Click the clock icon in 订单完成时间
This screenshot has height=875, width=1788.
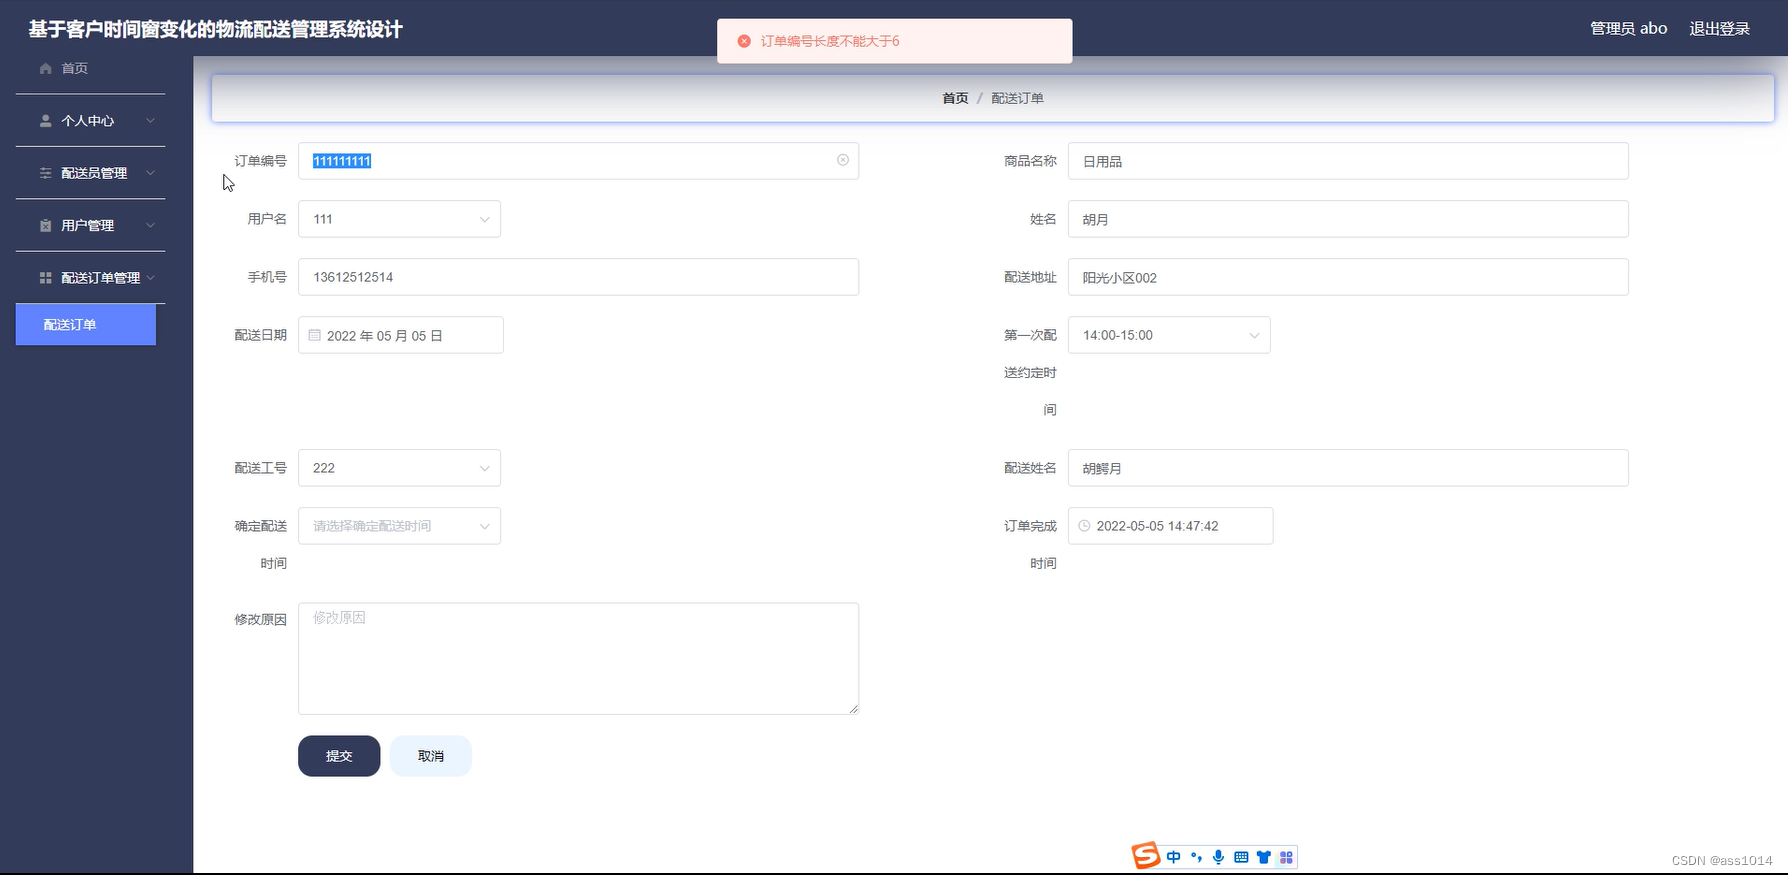[x=1084, y=526]
